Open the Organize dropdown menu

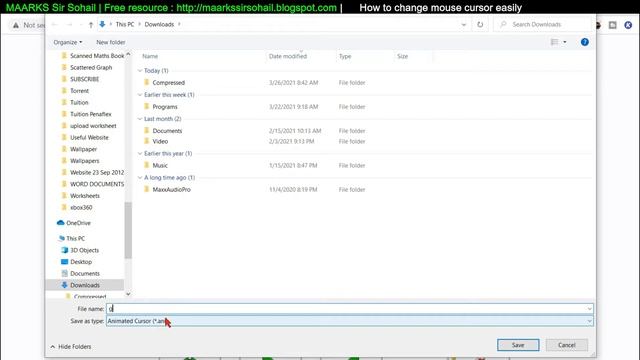(x=68, y=42)
